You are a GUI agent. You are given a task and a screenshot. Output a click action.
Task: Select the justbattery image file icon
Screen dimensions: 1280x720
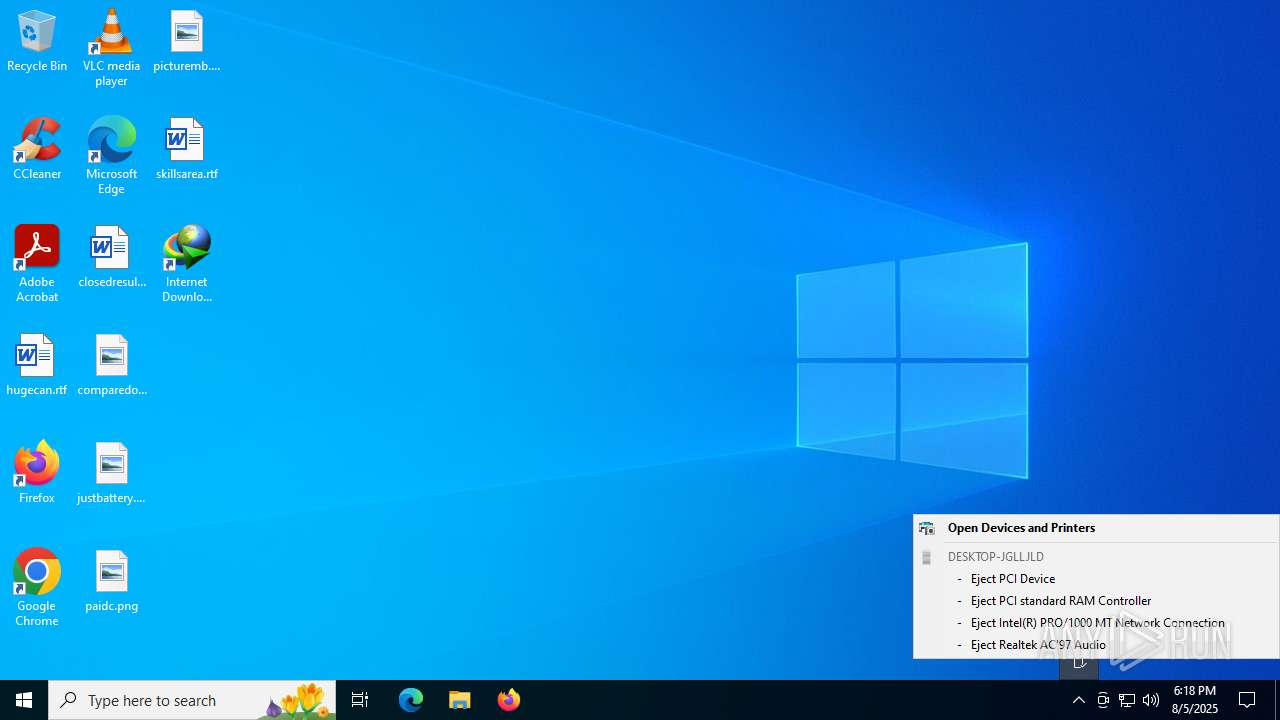tap(111, 474)
